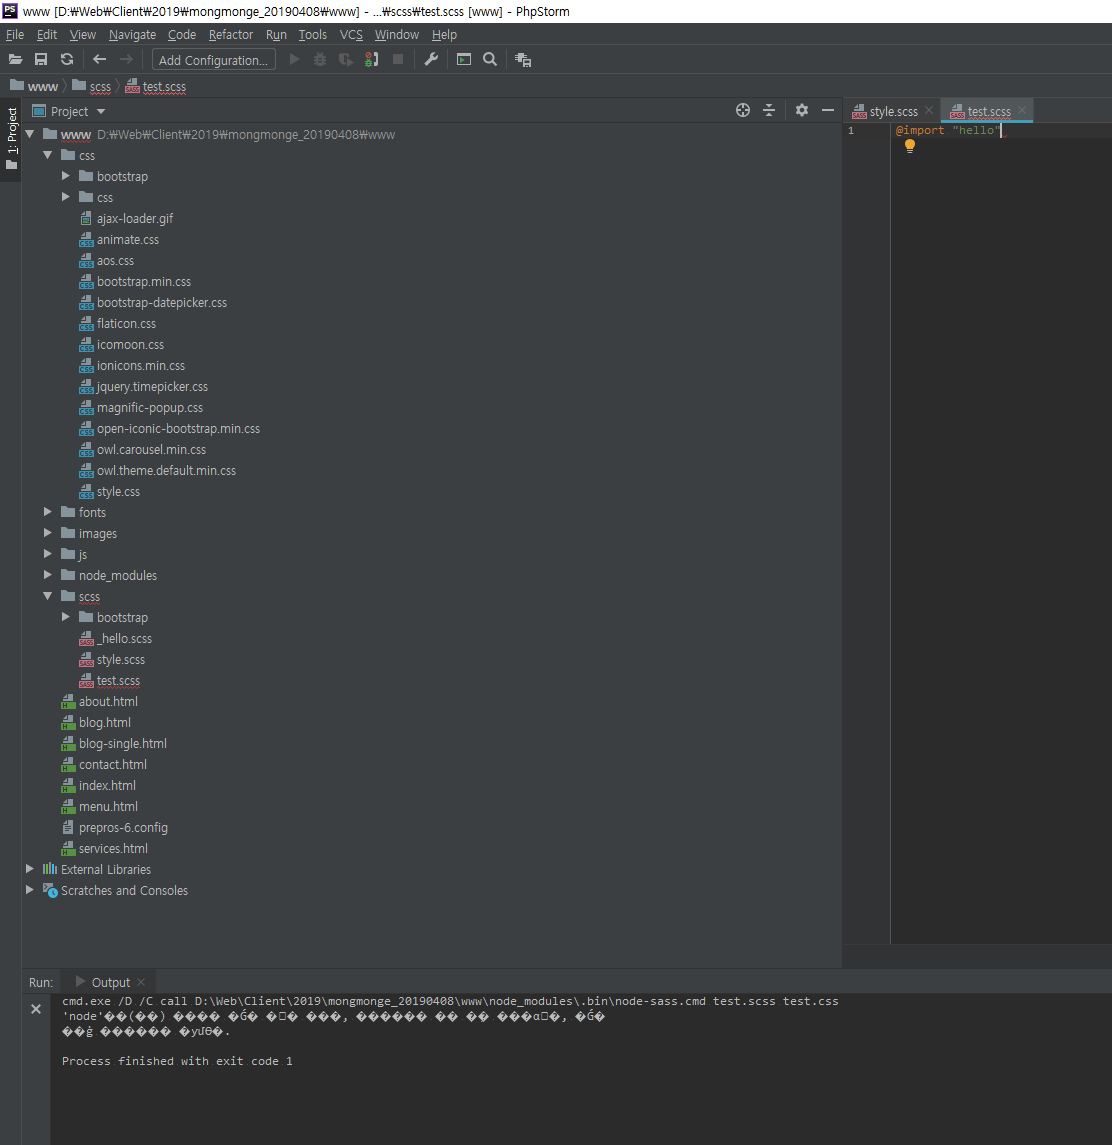Expand bootstrap folder under scss
The image size is (1112, 1145).
[66, 617]
